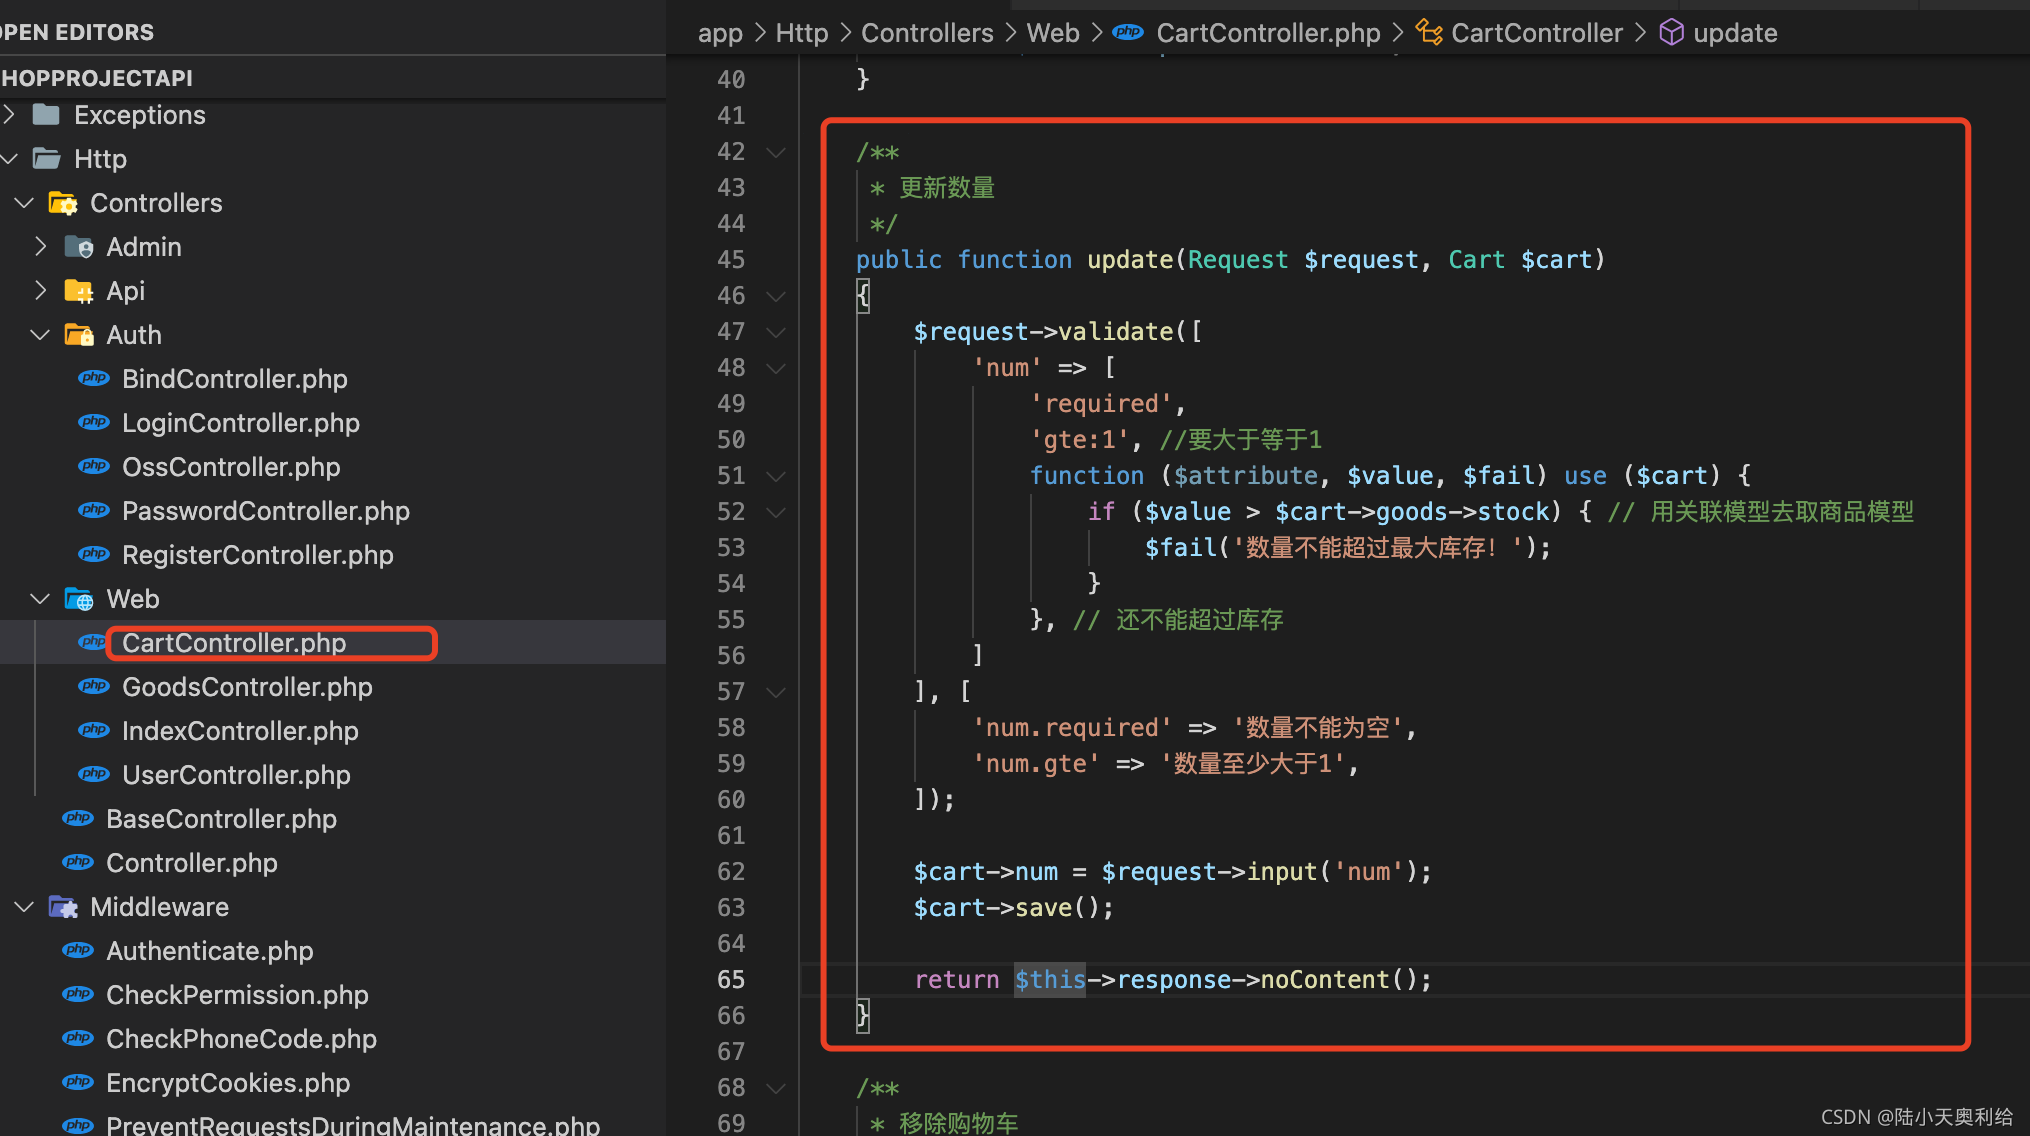2030x1136 pixels.
Task: Open BaseController.php from file tree
Action: point(221,819)
